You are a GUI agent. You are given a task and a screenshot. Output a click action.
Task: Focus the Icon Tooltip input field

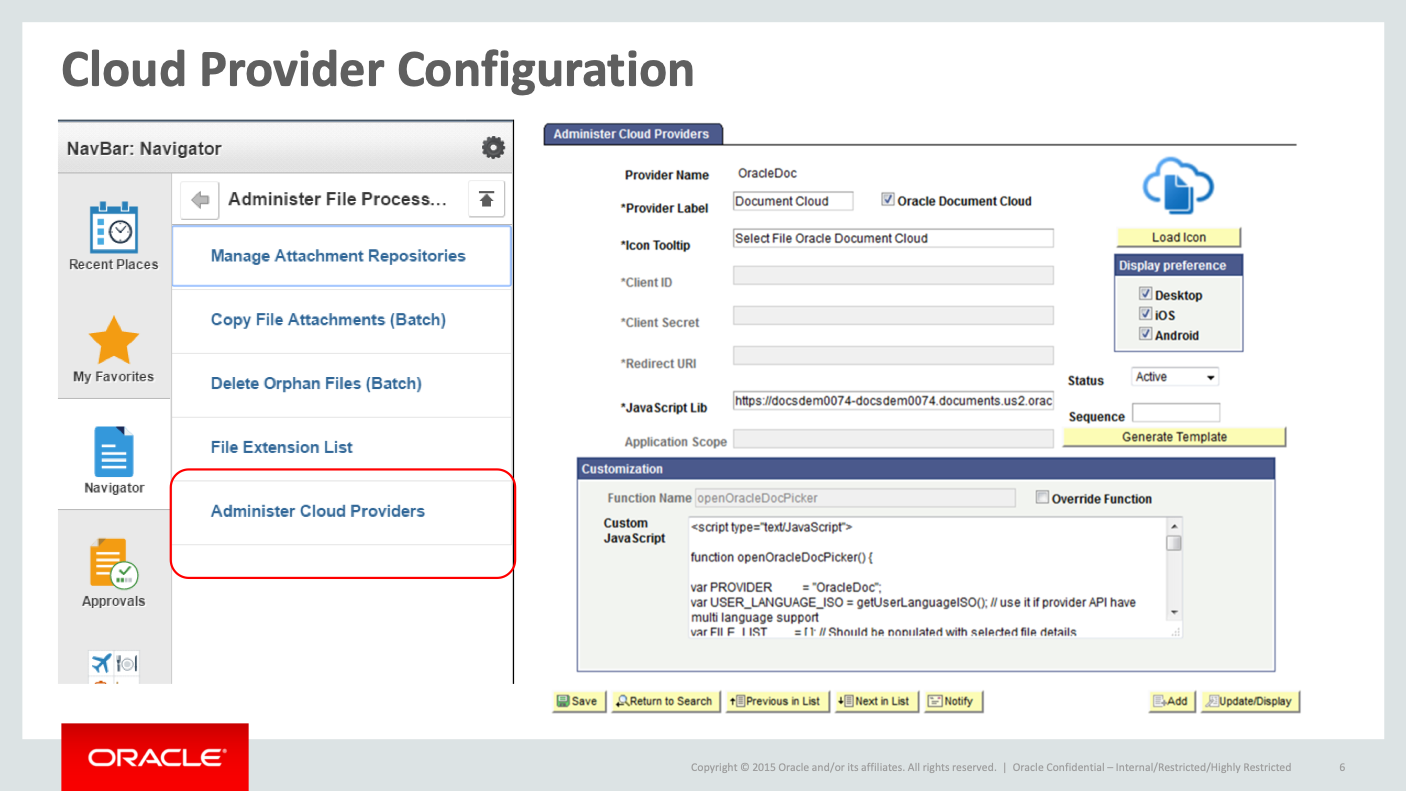point(893,238)
